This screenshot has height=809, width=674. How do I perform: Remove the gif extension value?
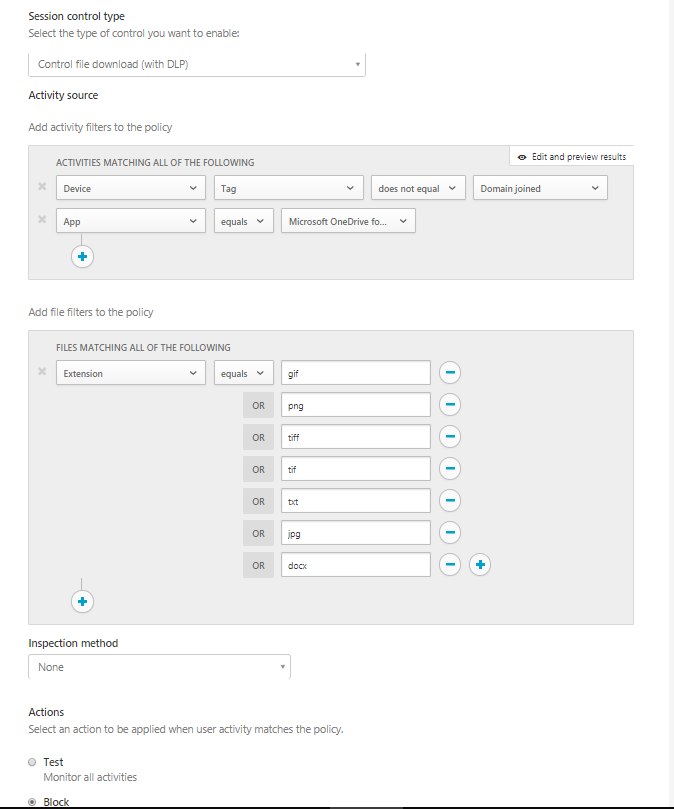point(449,372)
